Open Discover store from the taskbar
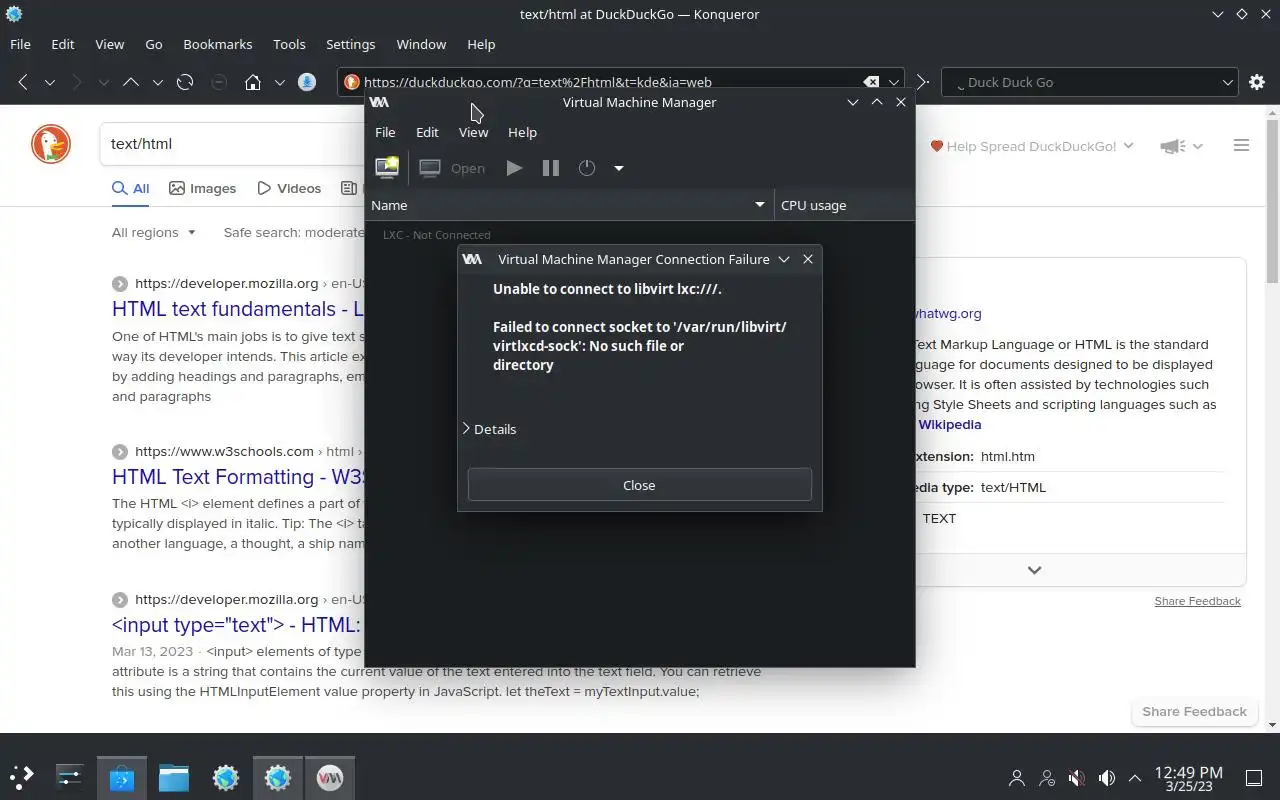Viewport: 1280px width, 800px height. coord(122,776)
